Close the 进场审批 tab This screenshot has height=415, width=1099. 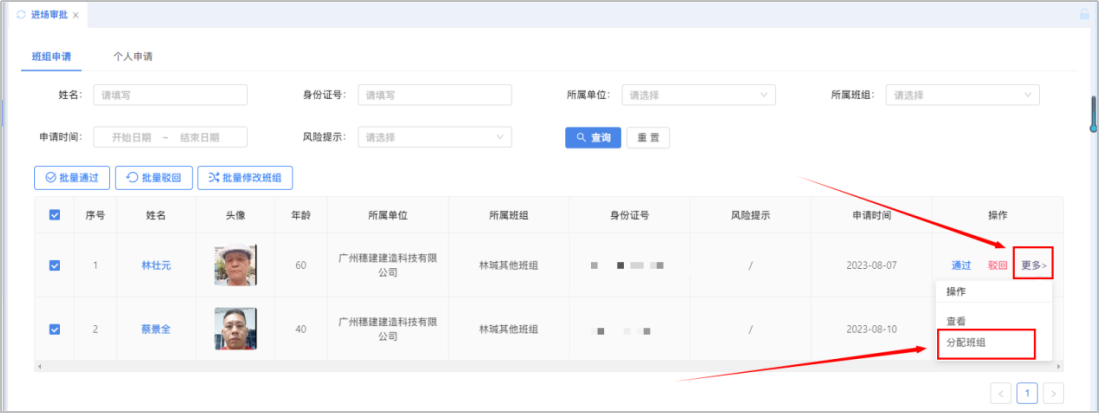[76, 15]
